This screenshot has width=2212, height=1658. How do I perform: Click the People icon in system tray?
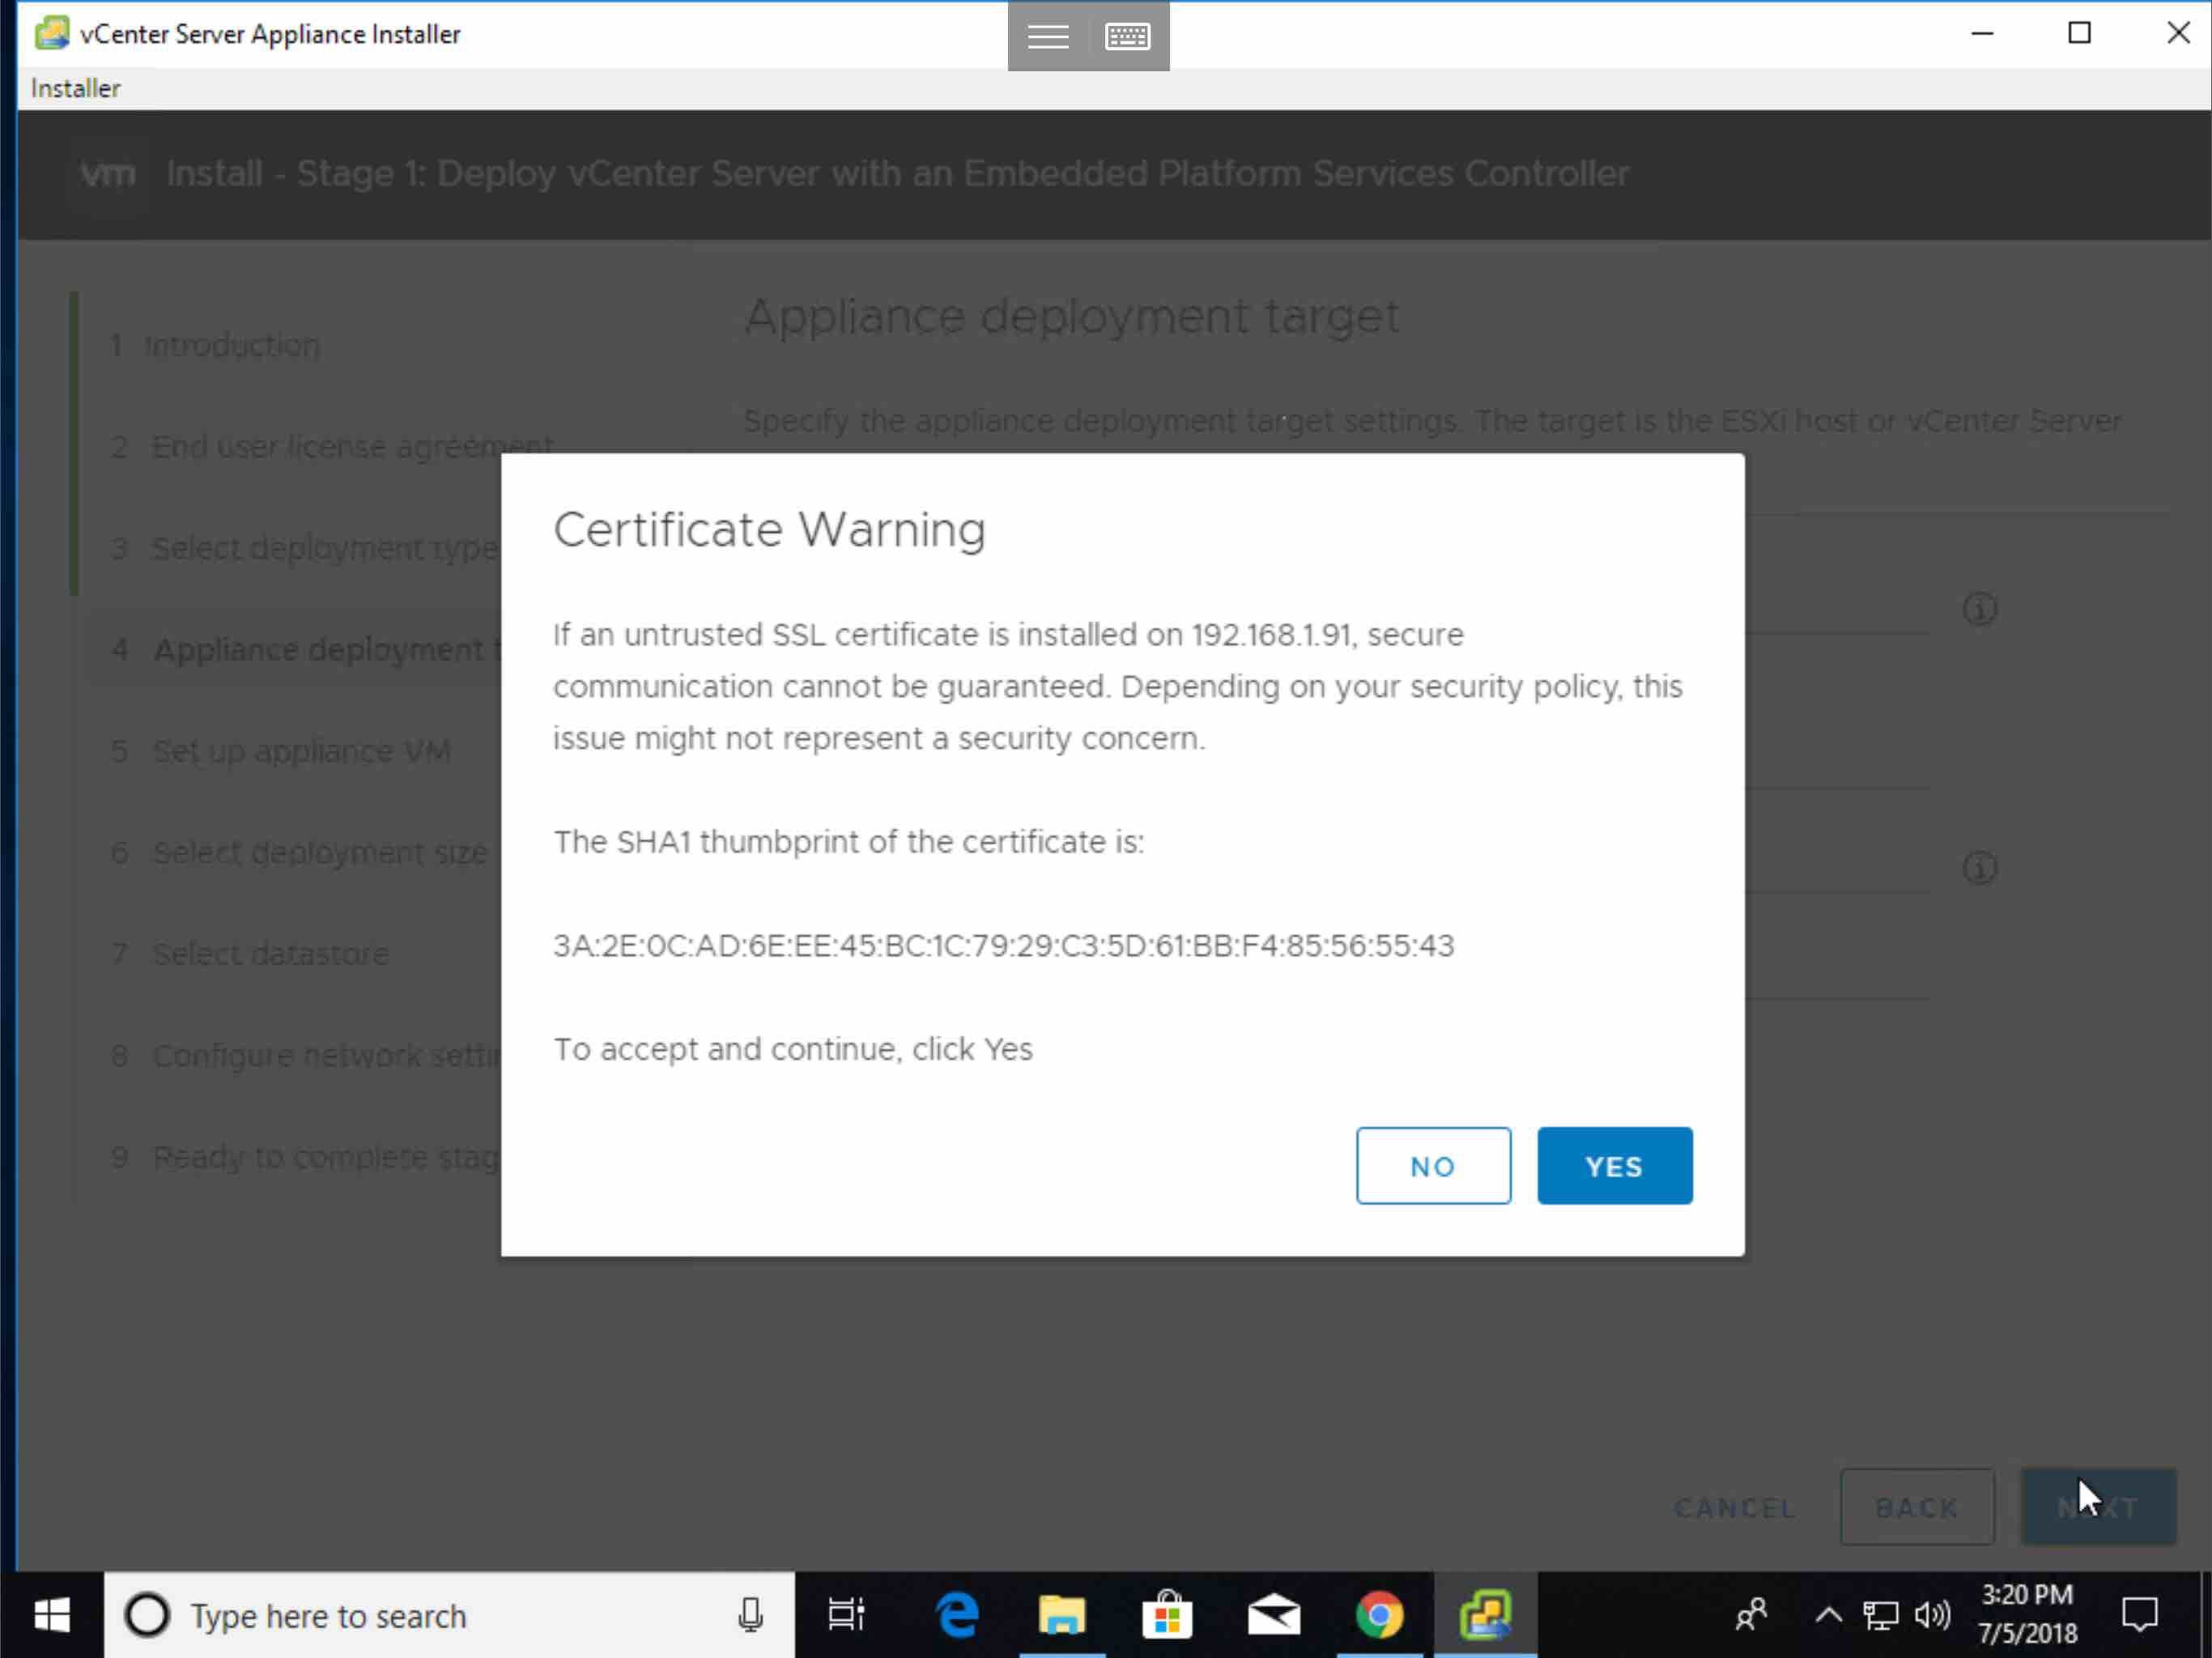pos(1751,1615)
